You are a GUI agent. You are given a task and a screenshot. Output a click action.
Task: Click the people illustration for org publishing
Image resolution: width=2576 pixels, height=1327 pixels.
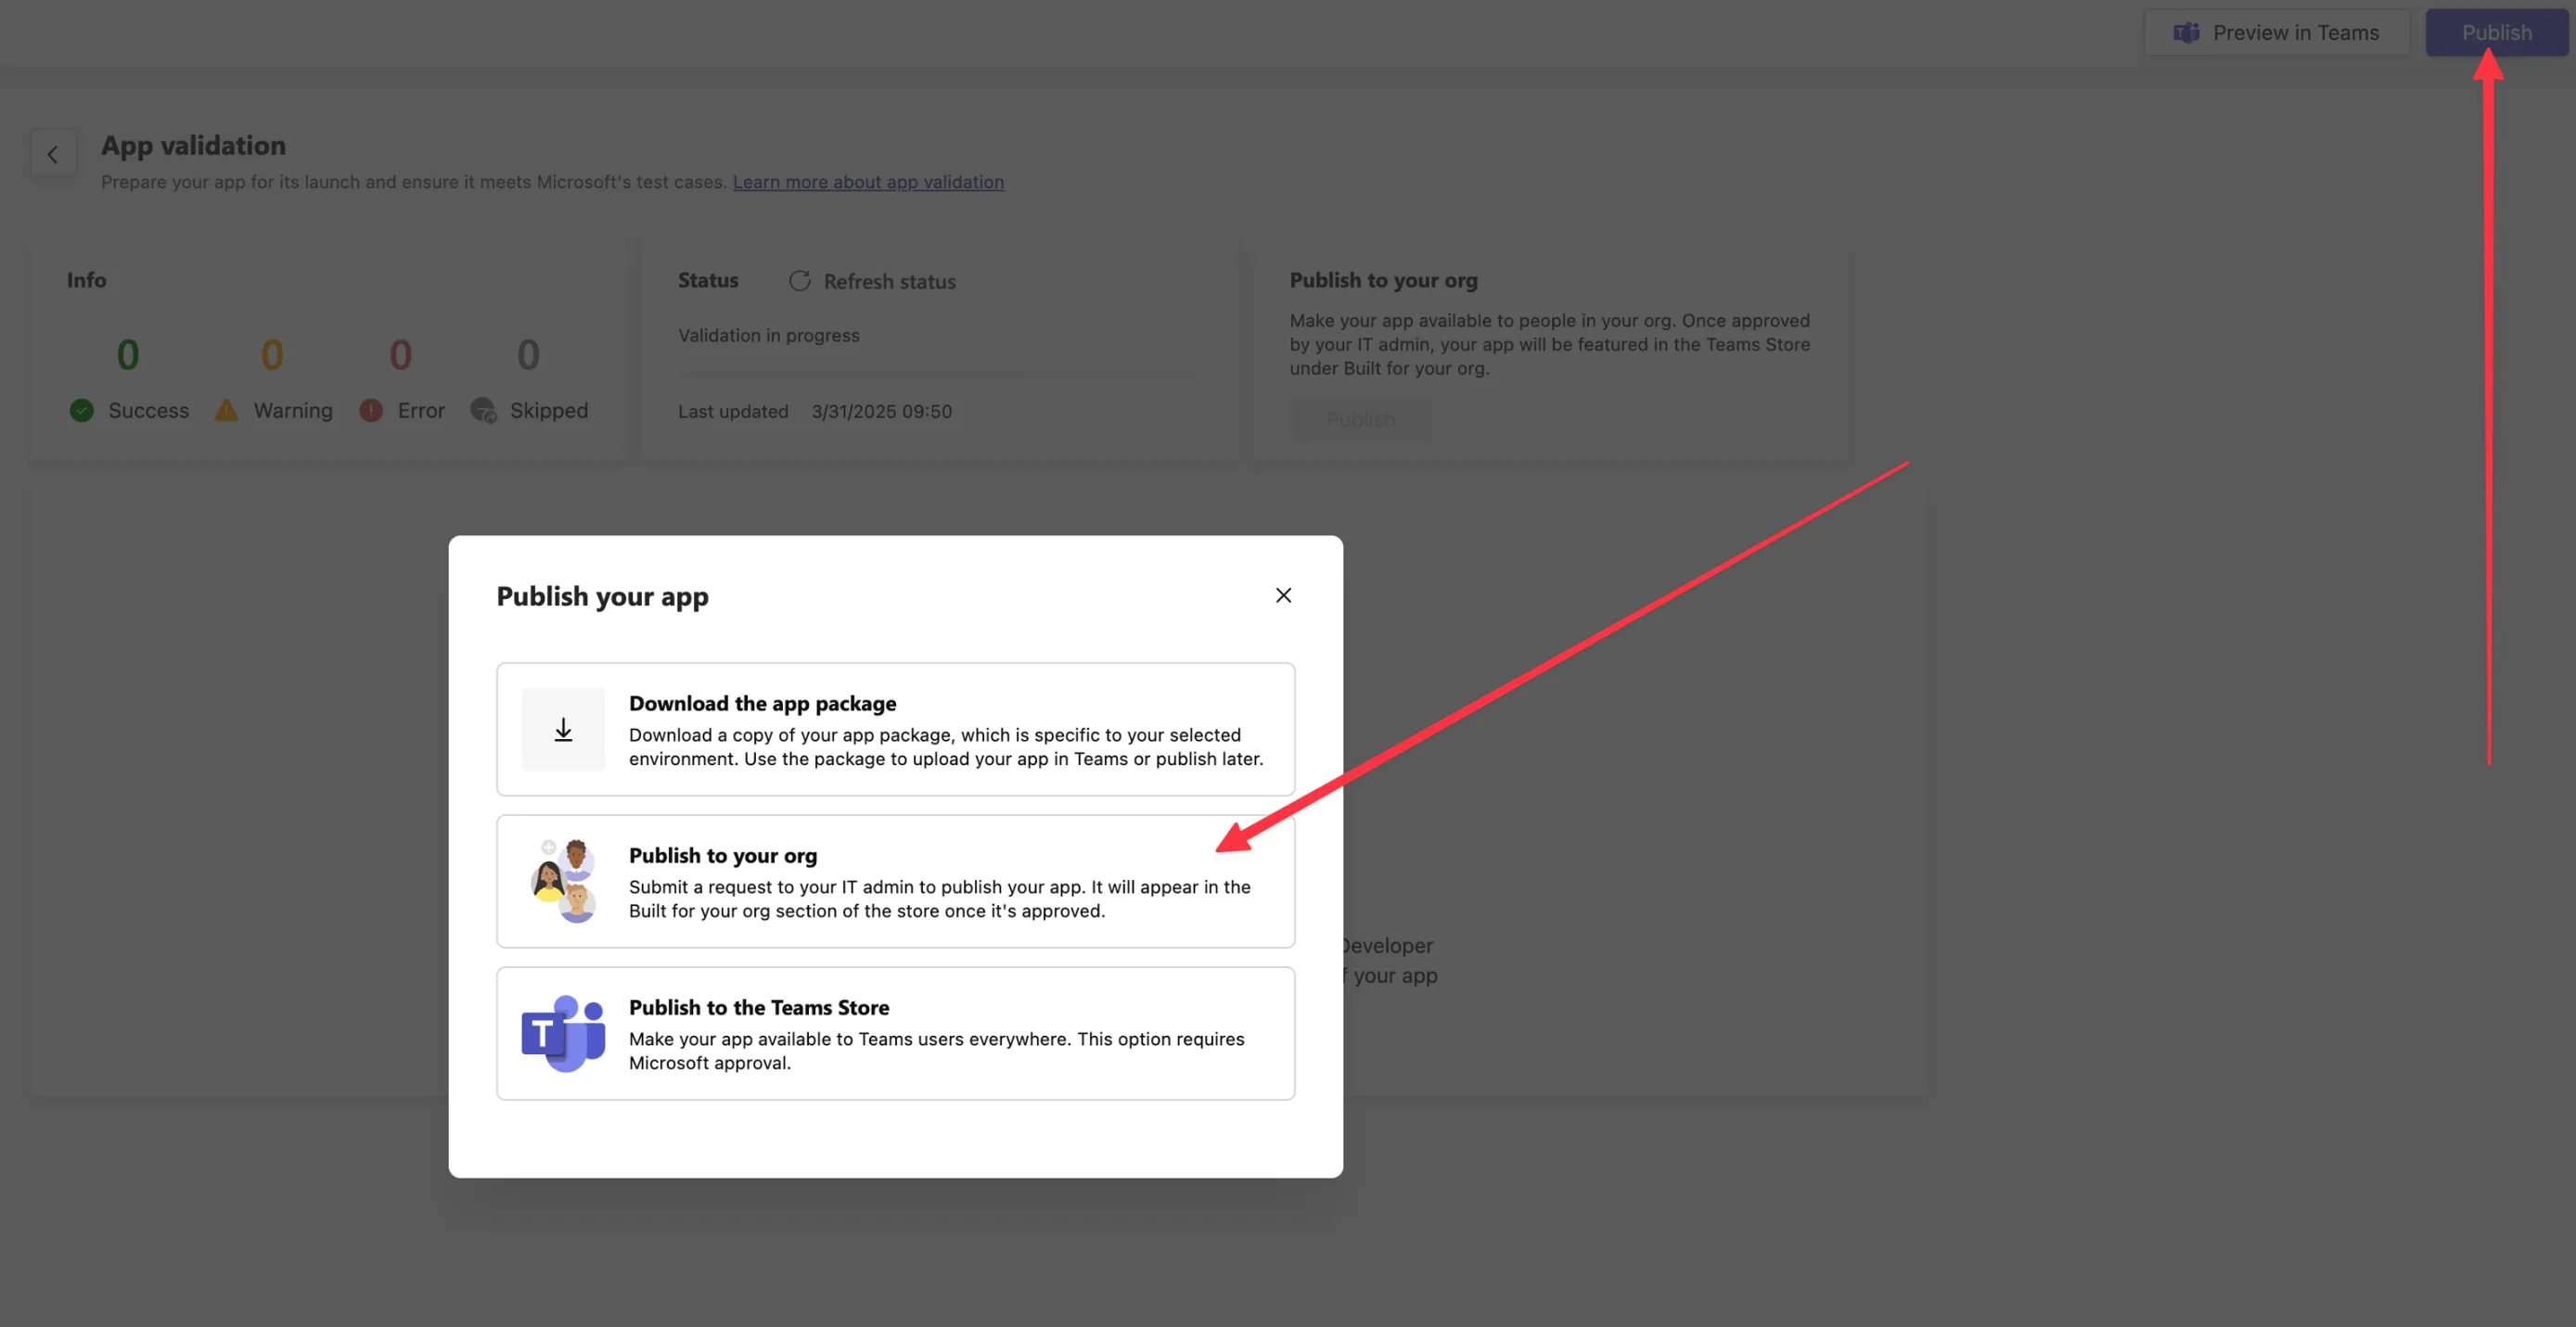tap(563, 881)
